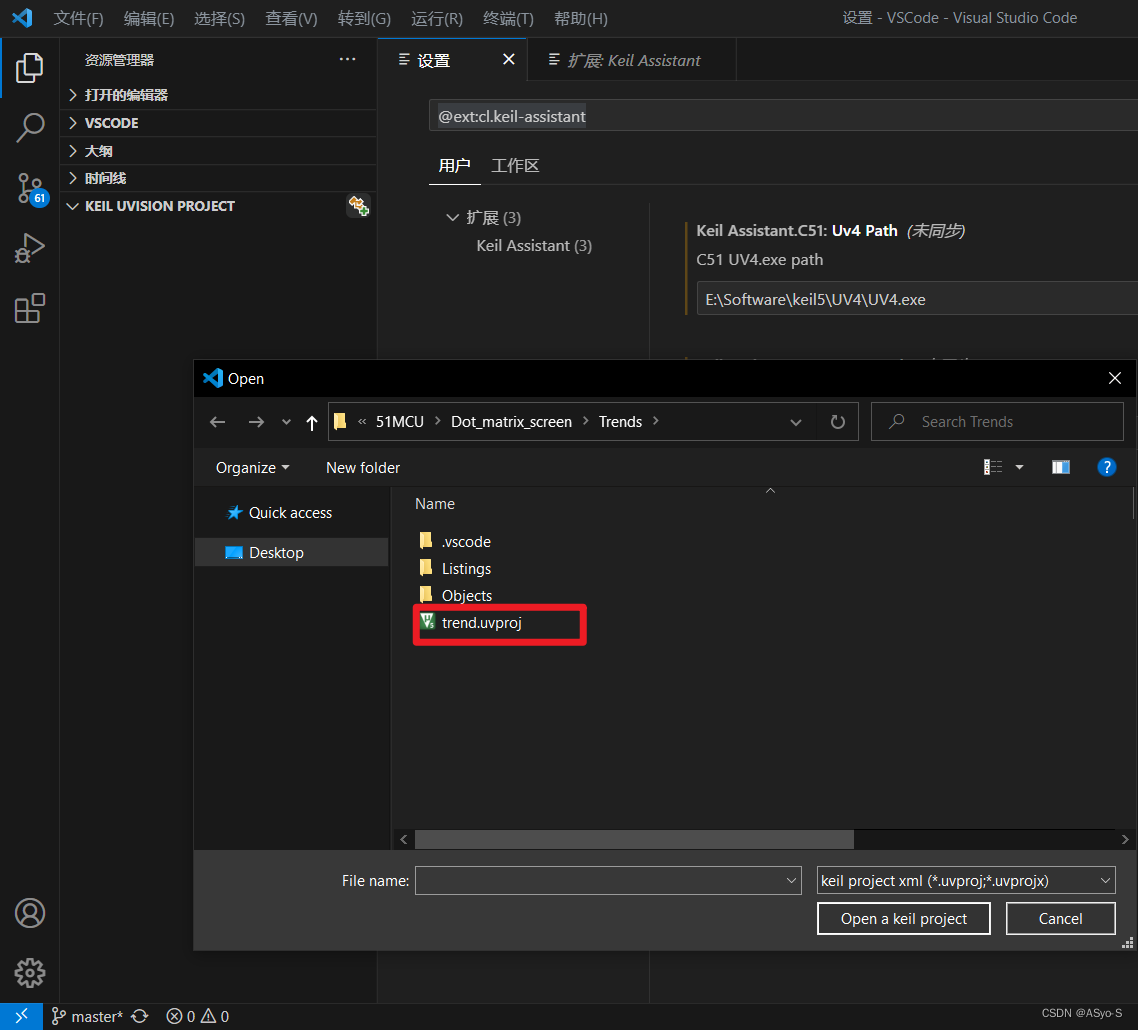Open the Explorer view in activity bar
1138x1030 pixels.
(29, 68)
